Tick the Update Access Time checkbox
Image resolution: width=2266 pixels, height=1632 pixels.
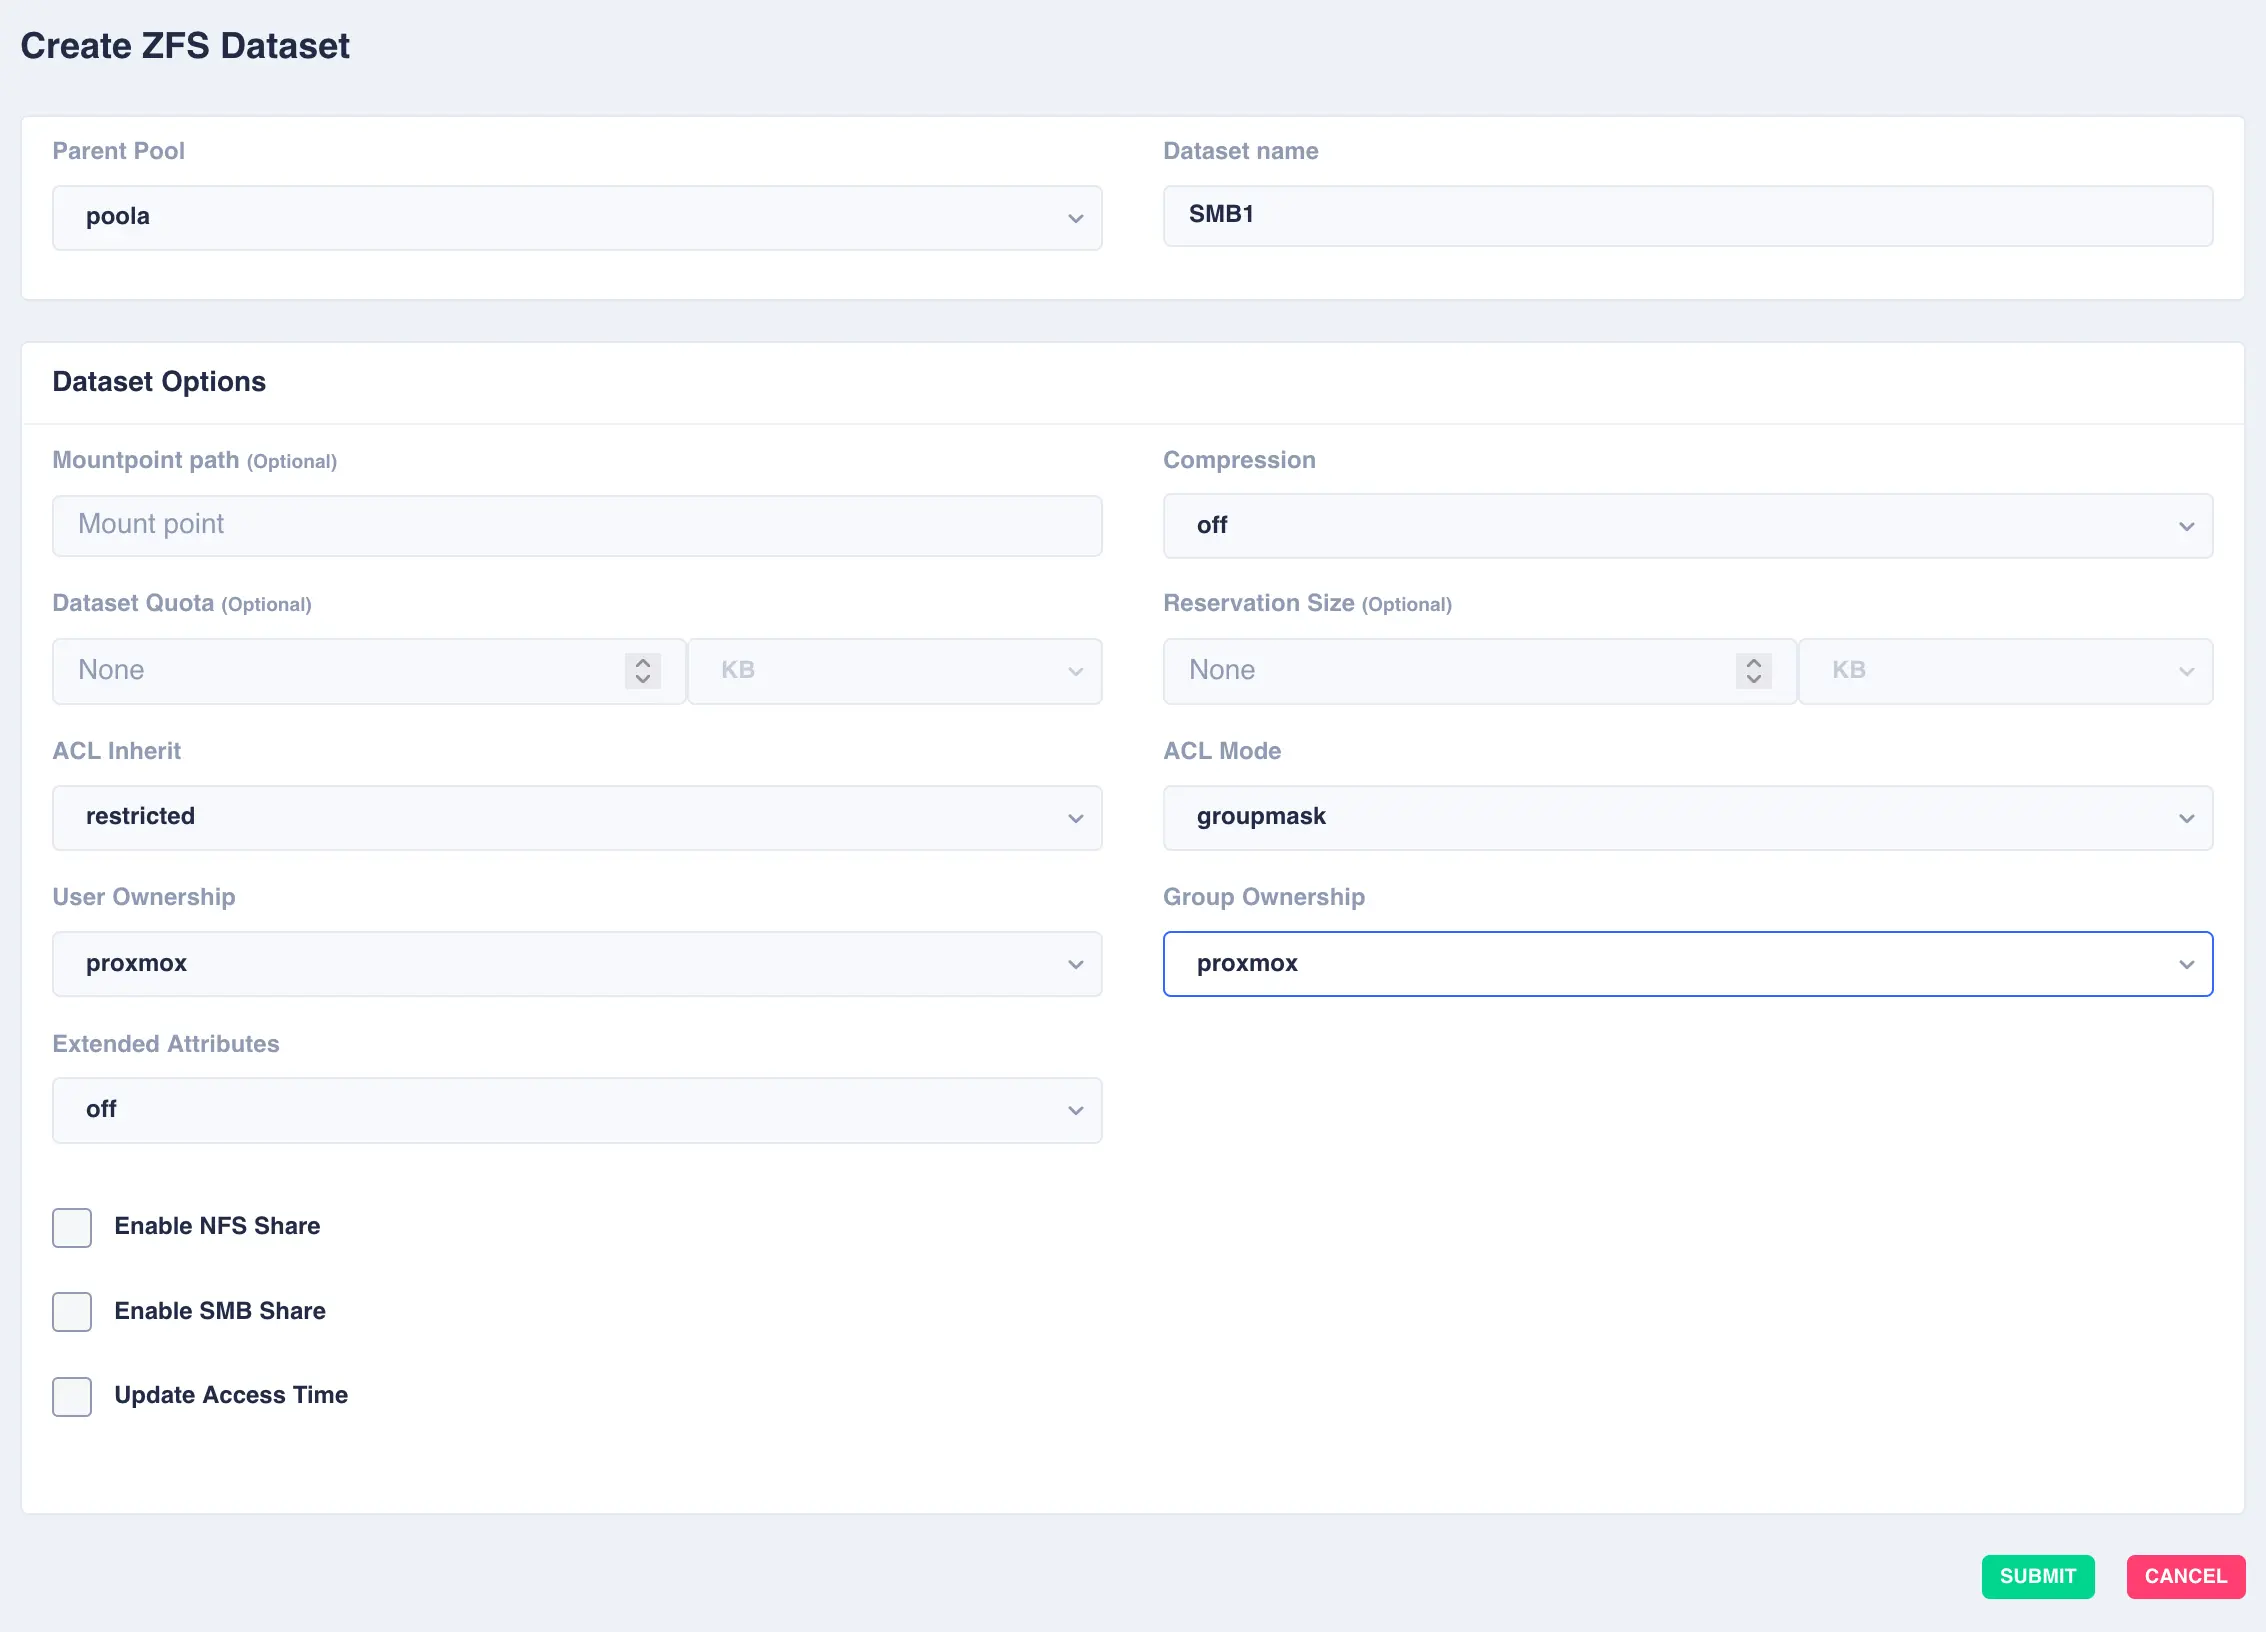coord(72,1396)
